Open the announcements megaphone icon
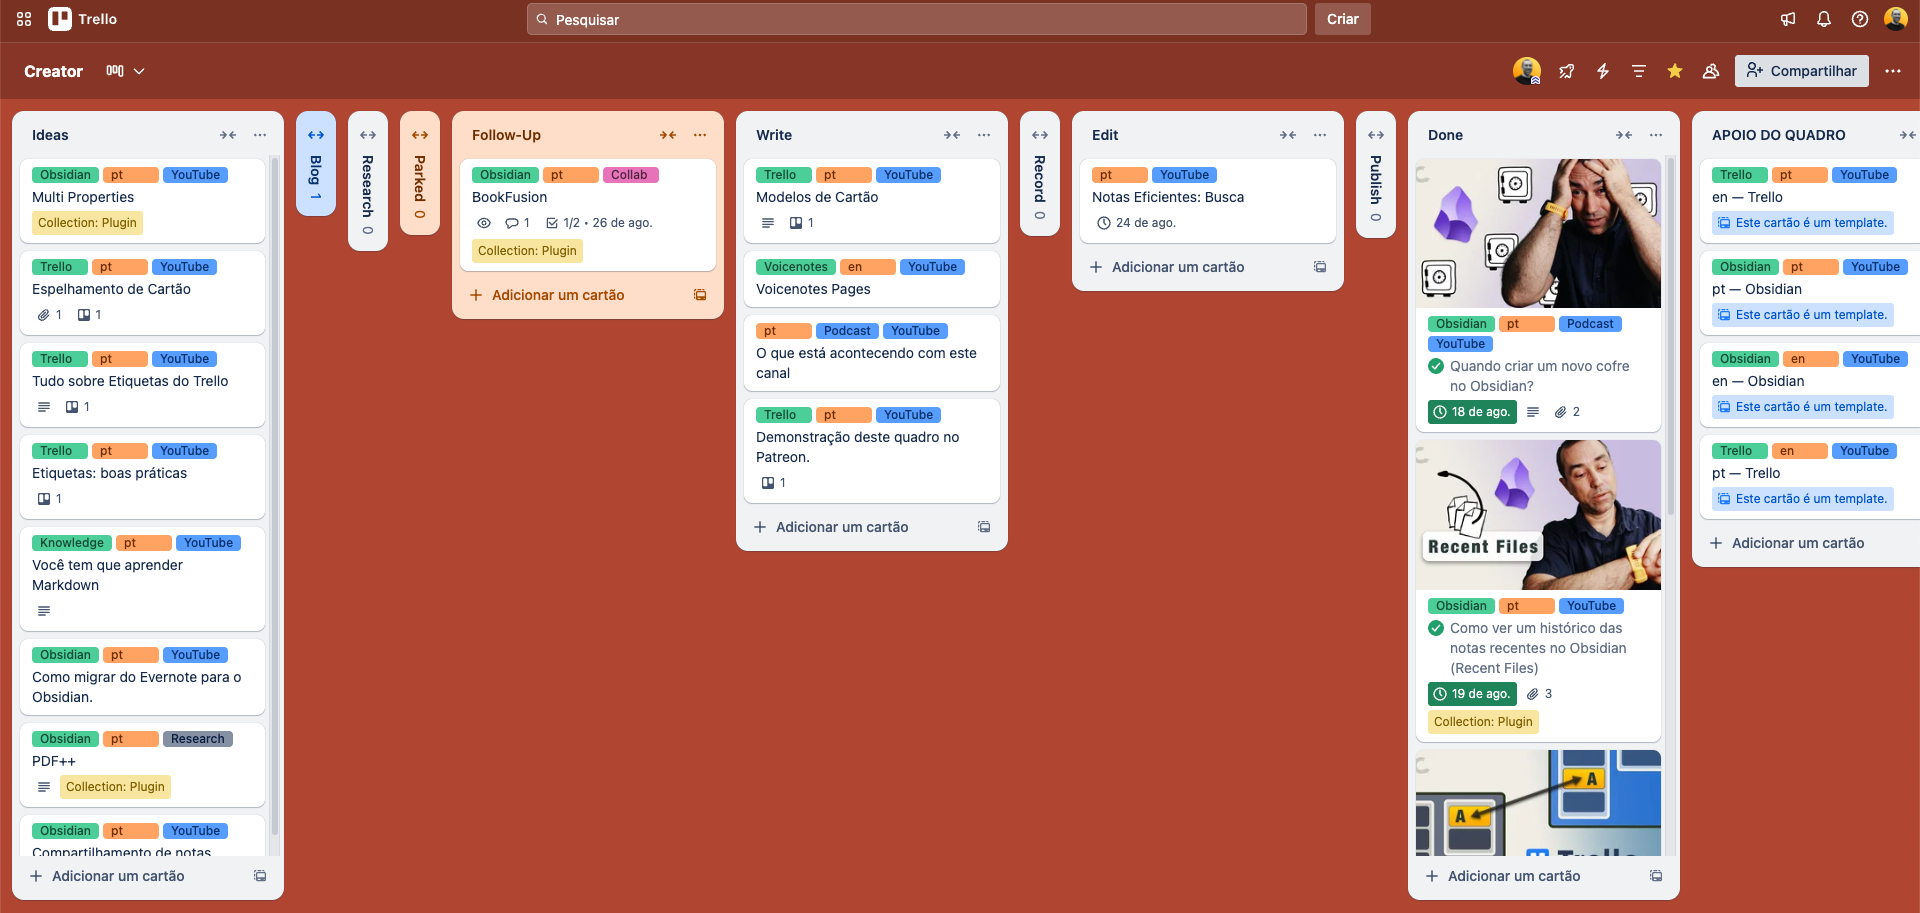The image size is (1920, 913). coord(1788,19)
